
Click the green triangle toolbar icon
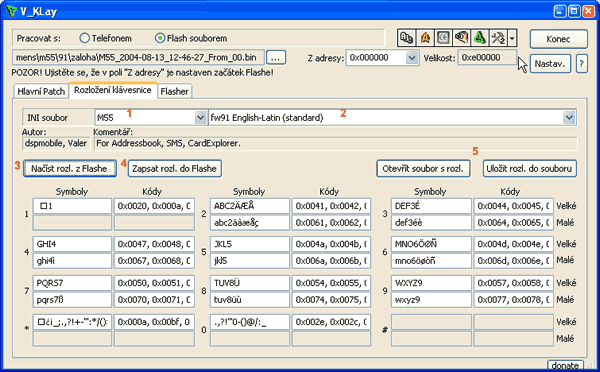(x=480, y=38)
